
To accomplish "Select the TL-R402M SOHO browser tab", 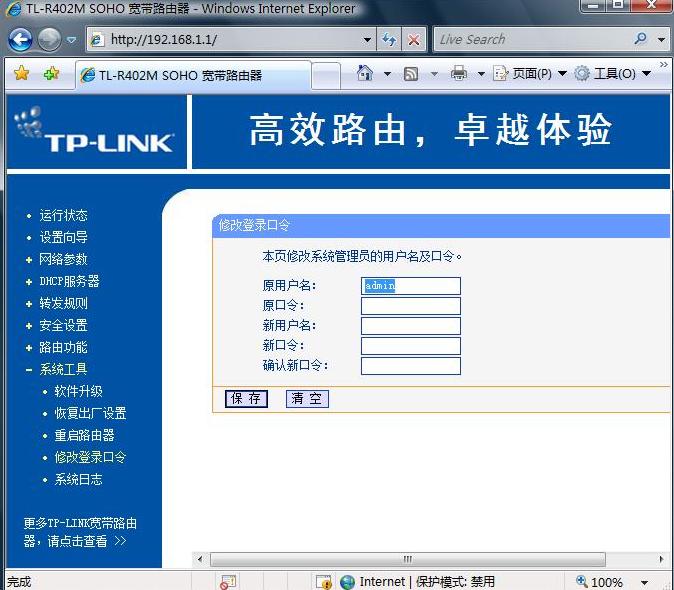I will pos(193,75).
